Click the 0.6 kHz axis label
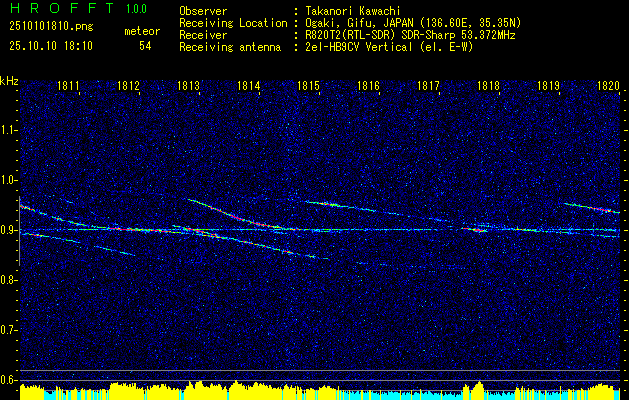This screenshot has height=400, width=629. [x=8, y=380]
